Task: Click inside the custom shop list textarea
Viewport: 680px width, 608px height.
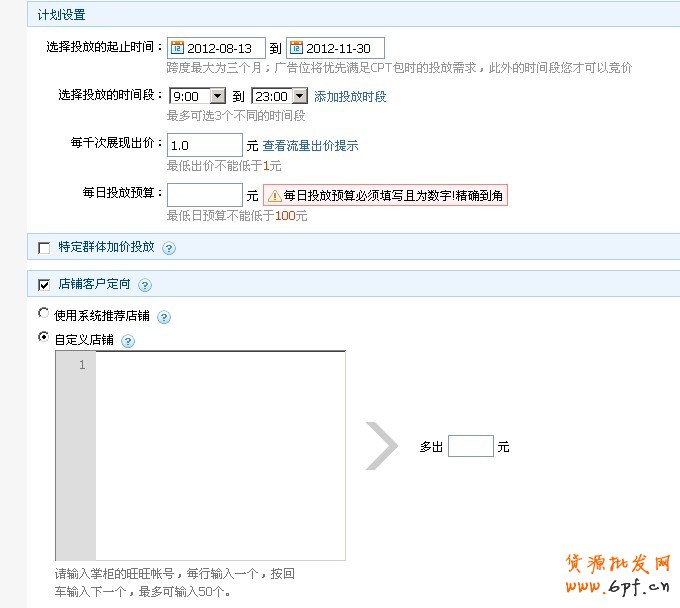Action: pyautogui.click(x=220, y=455)
